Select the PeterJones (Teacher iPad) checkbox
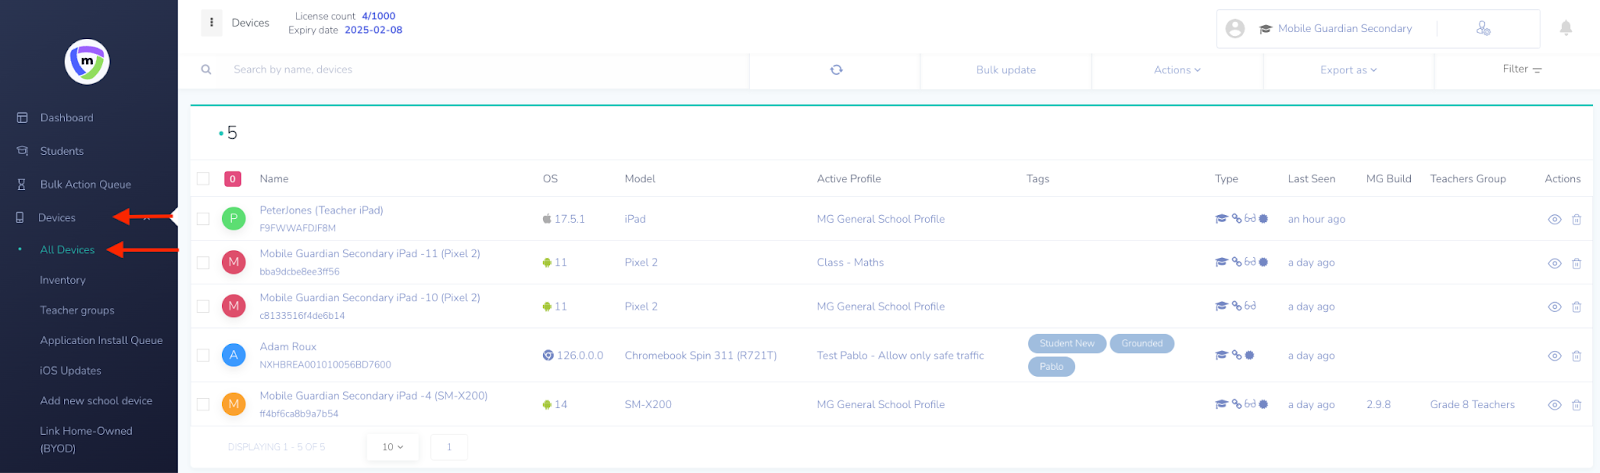 pos(203,219)
